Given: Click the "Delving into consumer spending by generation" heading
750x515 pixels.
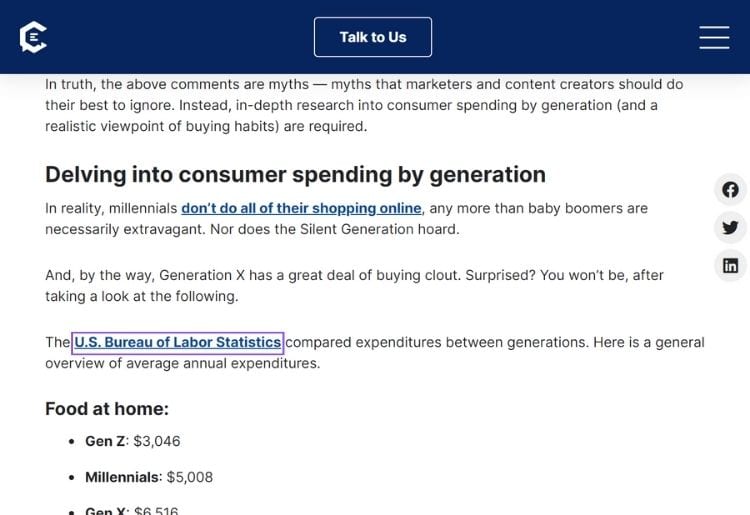Looking at the screenshot, I should pyautogui.click(x=295, y=175).
